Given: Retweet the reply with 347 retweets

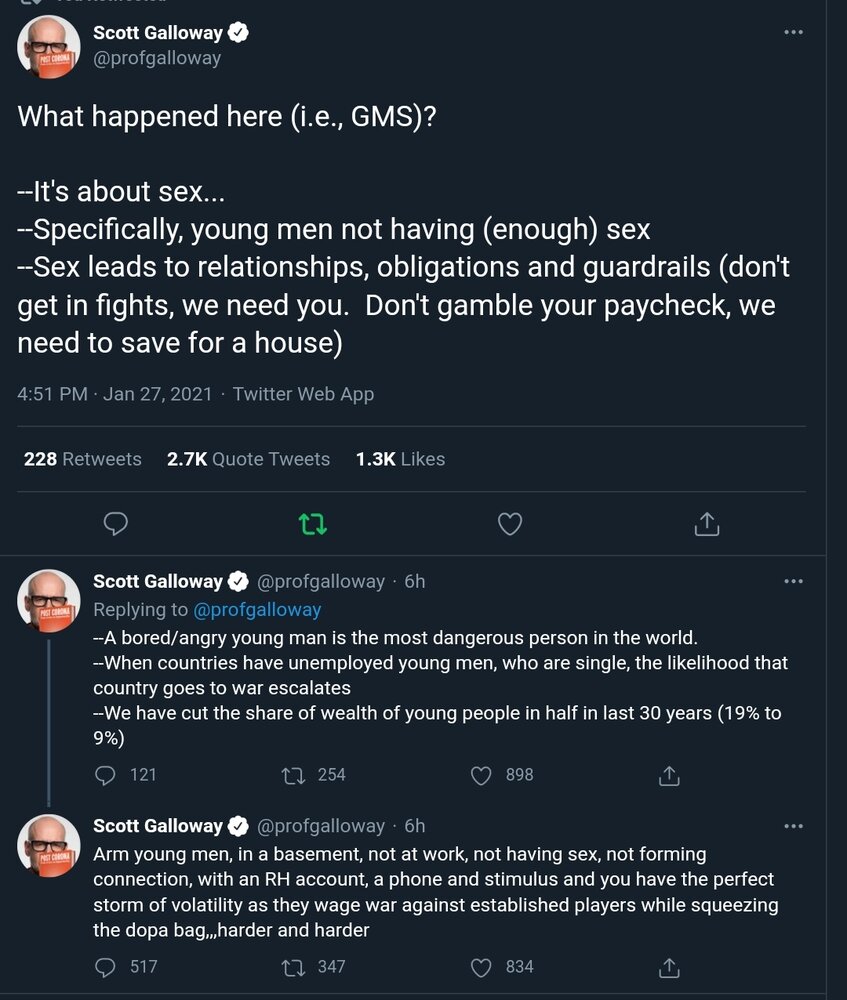Looking at the screenshot, I should coord(293,967).
